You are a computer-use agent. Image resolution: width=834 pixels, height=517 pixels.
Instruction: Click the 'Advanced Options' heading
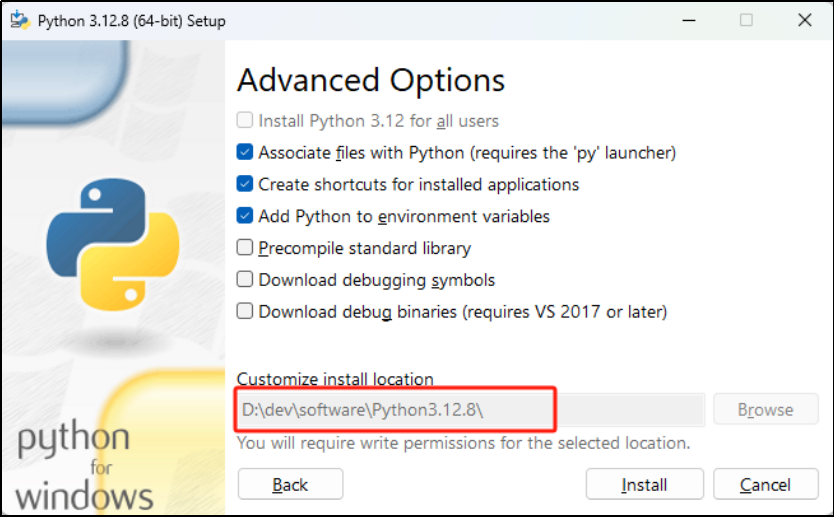[371, 80]
